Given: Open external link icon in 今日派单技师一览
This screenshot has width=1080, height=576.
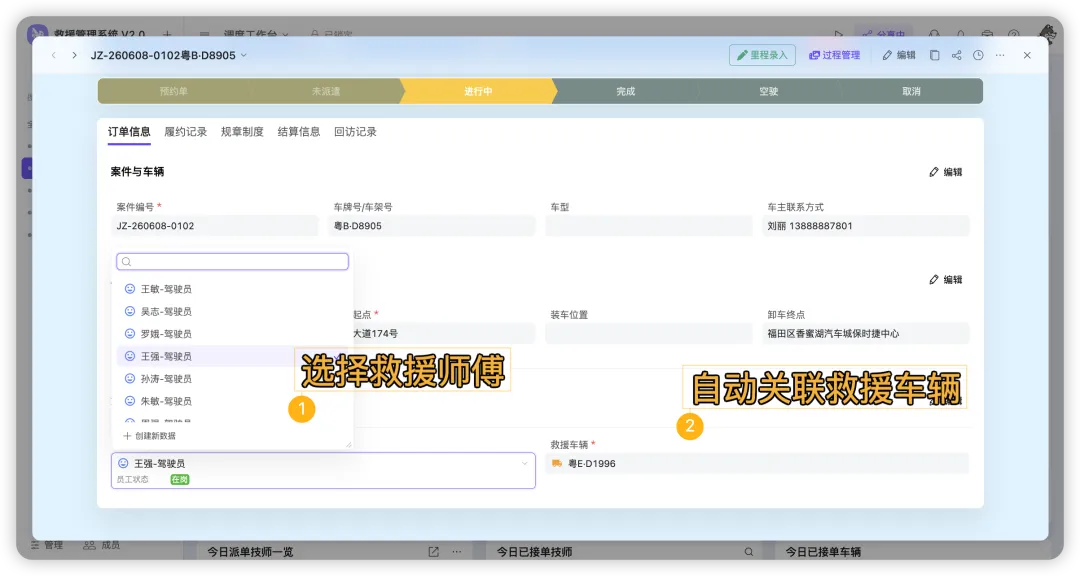Looking at the screenshot, I should pyautogui.click(x=433, y=552).
